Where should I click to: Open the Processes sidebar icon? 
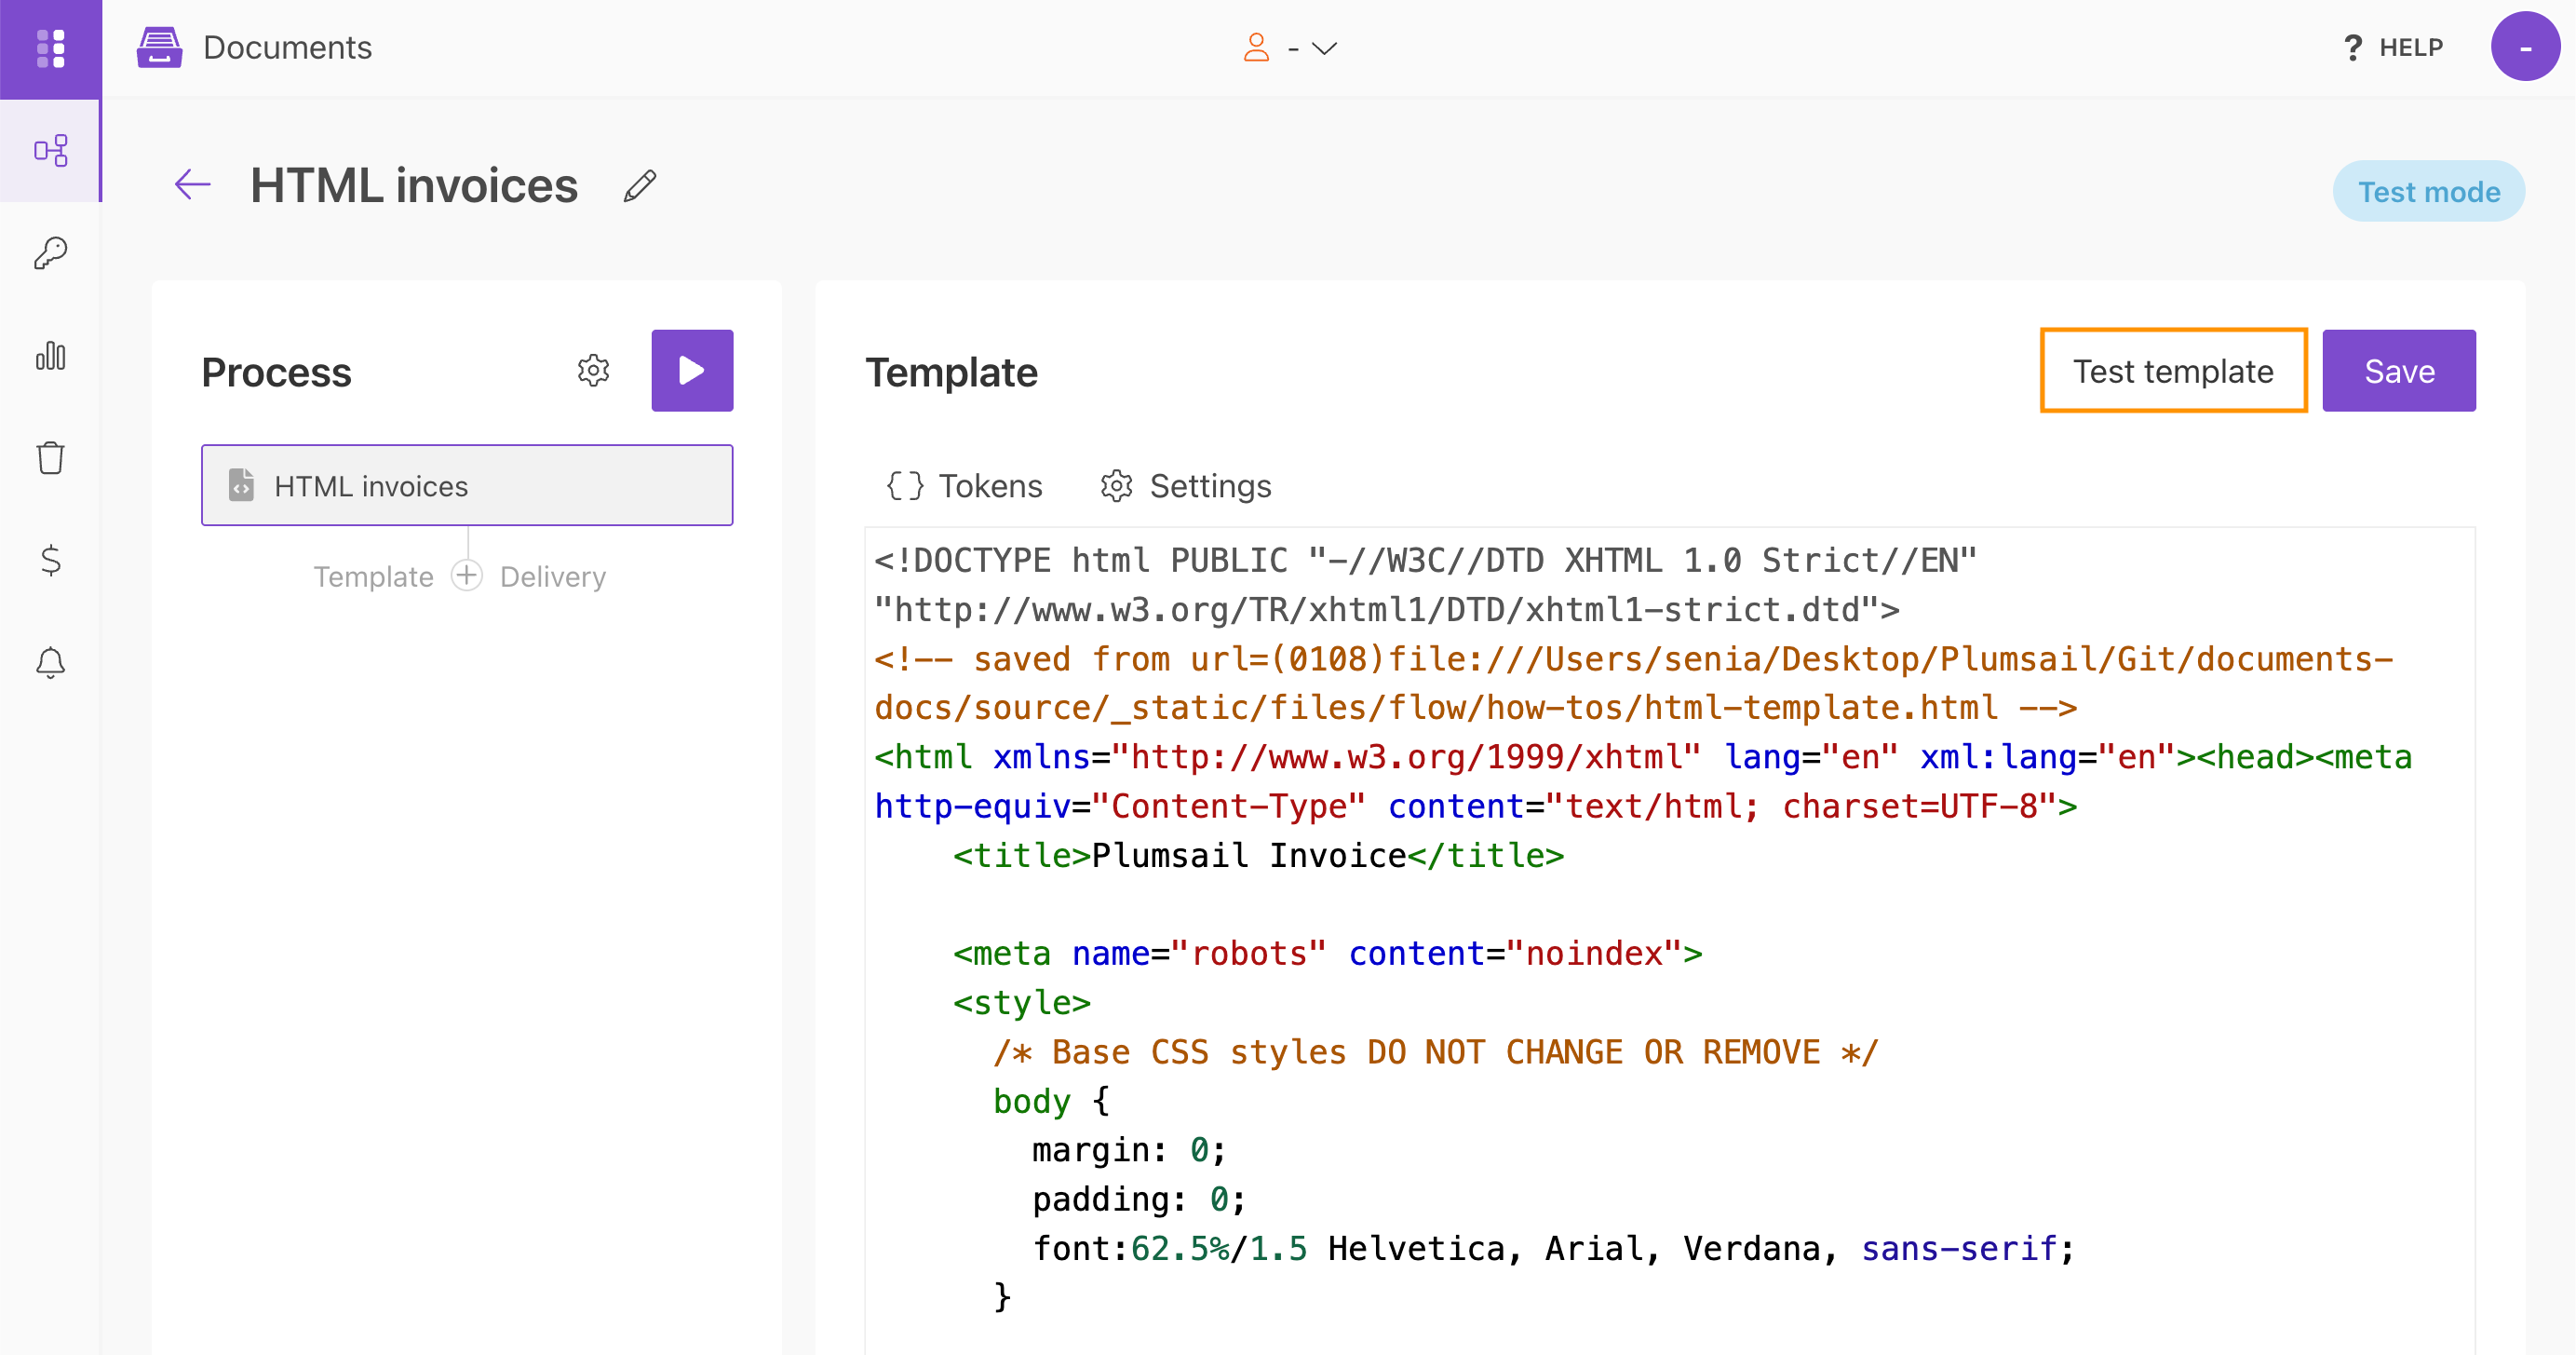click(50, 151)
